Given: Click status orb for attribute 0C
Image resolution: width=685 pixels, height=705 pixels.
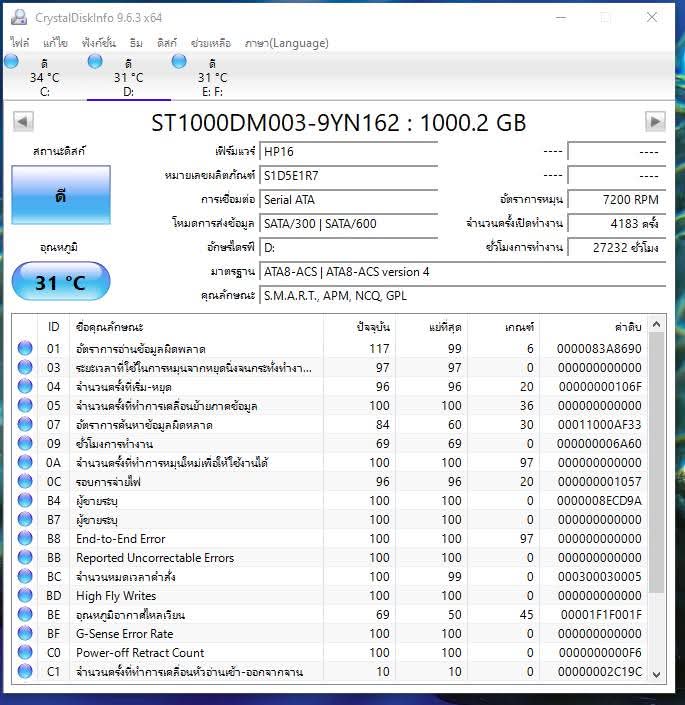Looking at the screenshot, I should tap(25, 481).
